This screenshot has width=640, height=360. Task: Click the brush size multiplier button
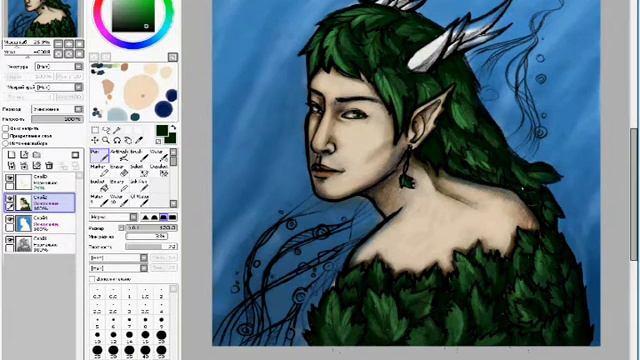pos(121,228)
